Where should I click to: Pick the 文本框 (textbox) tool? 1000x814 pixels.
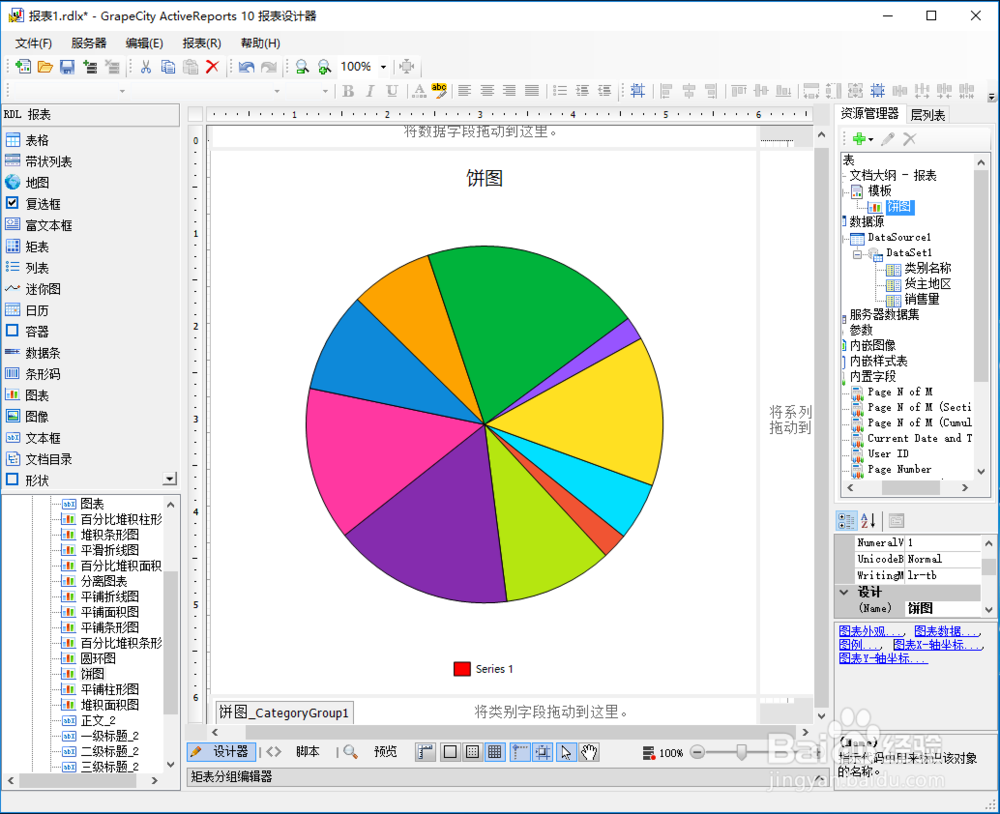pyautogui.click(x=43, y=437)
